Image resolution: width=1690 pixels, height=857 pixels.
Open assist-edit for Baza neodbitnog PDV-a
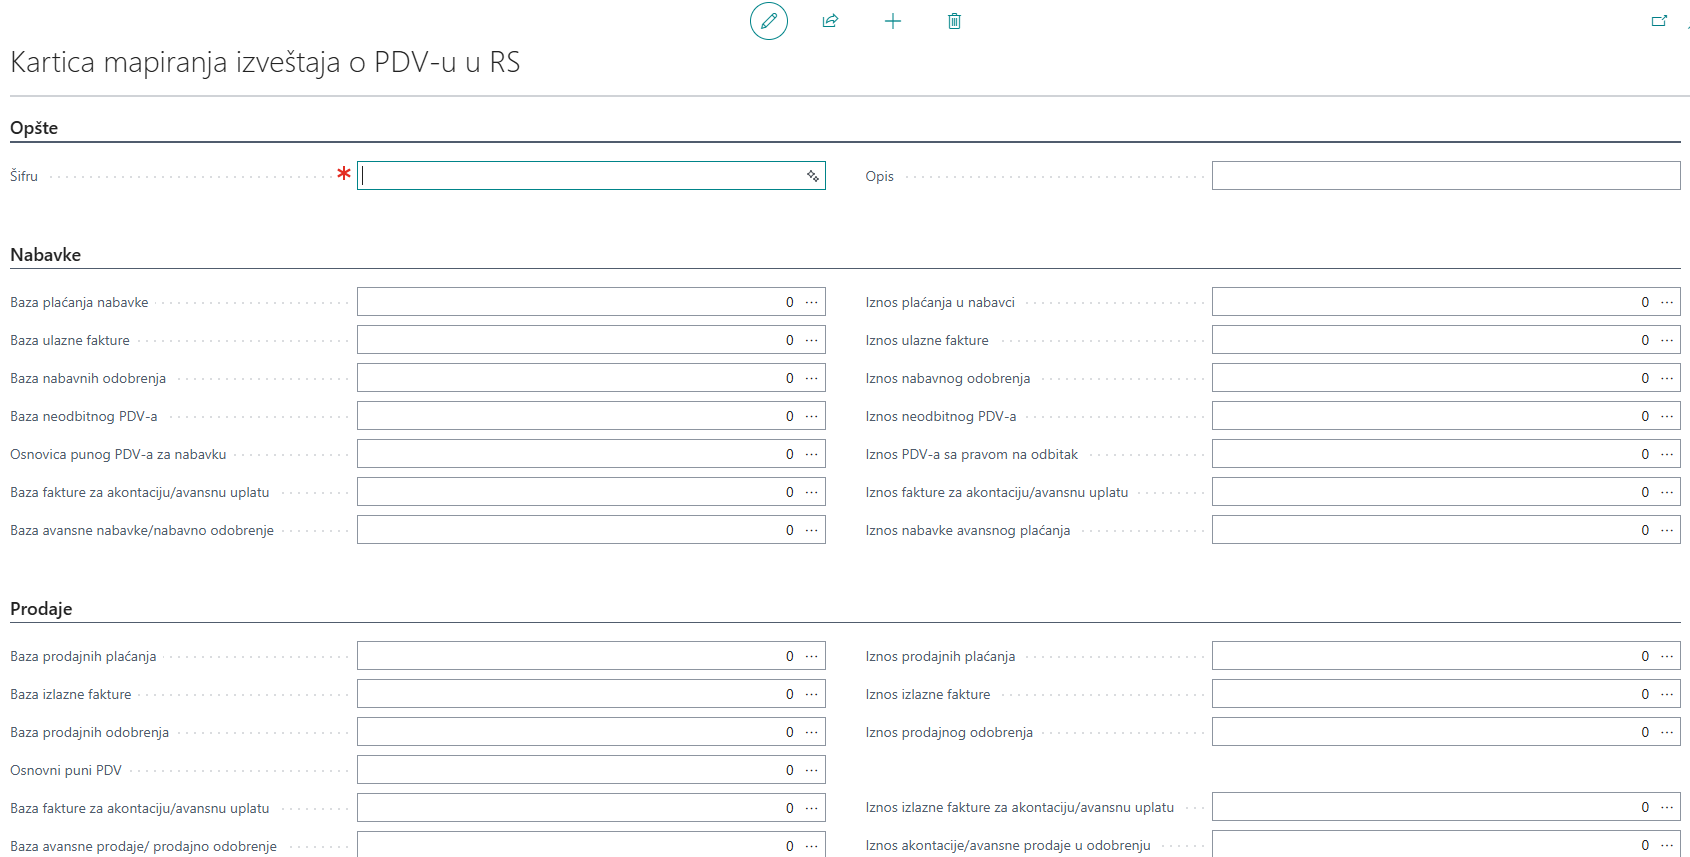[x=811, y=416]
